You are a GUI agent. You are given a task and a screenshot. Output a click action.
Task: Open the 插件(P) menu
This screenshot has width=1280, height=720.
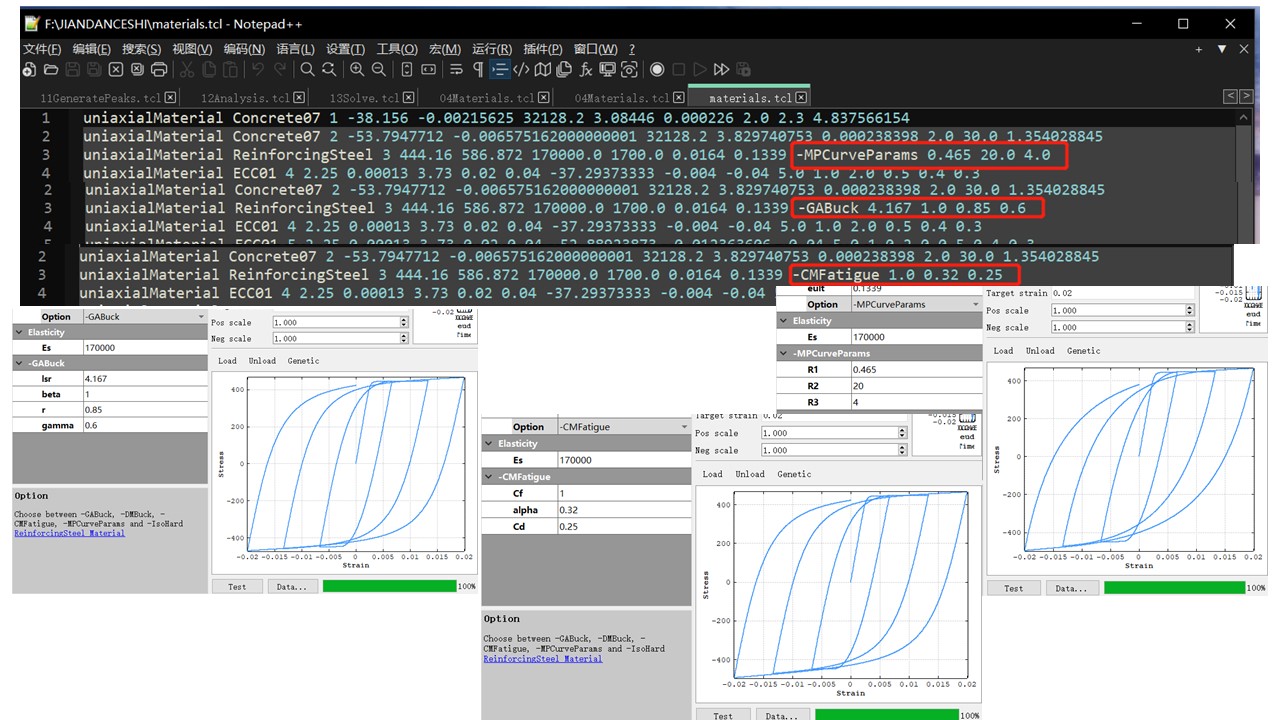click(544, 49)
